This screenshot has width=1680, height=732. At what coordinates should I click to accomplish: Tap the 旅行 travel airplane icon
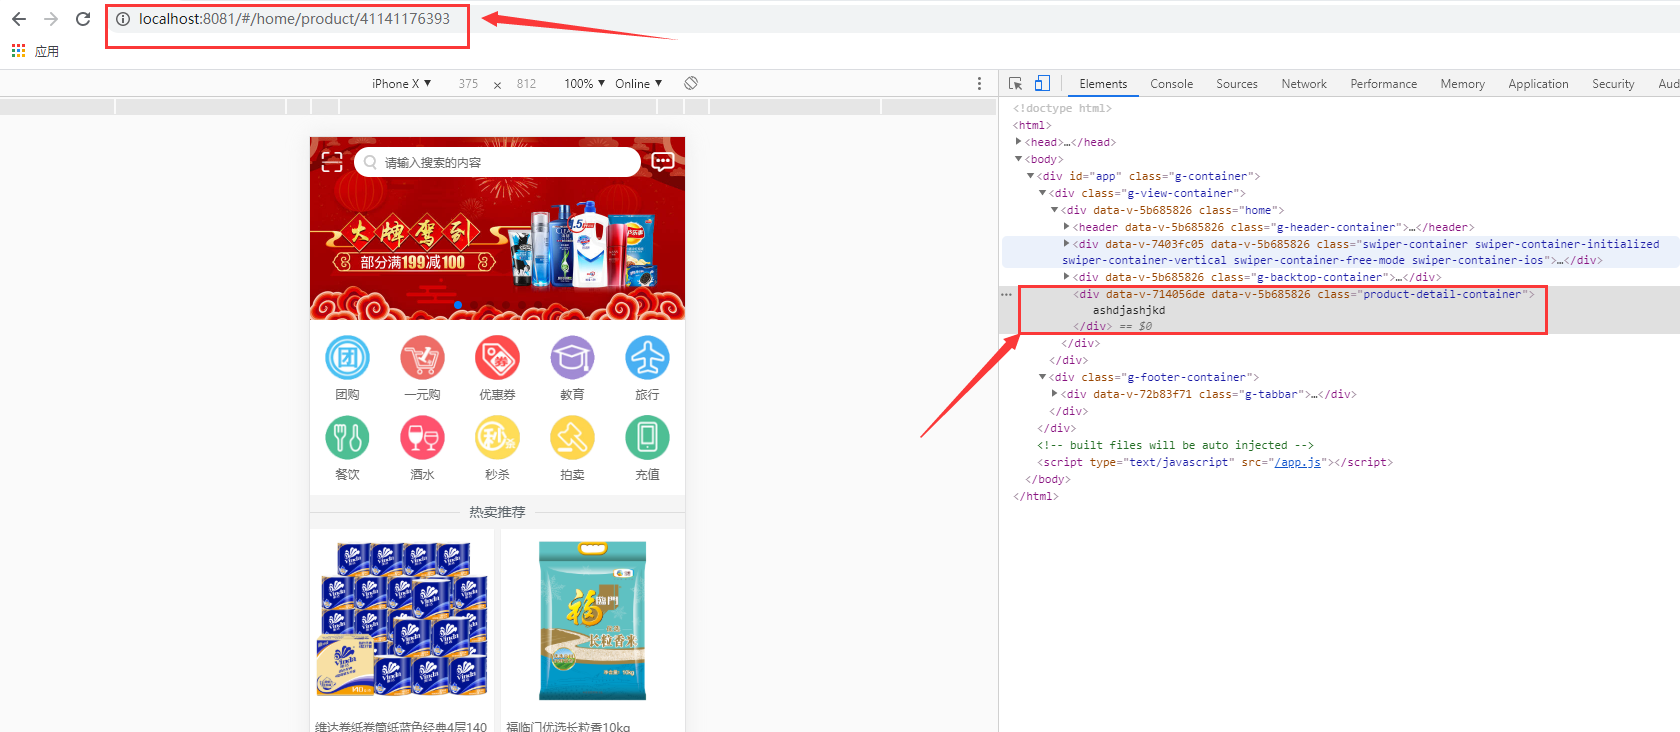(647, 357)
